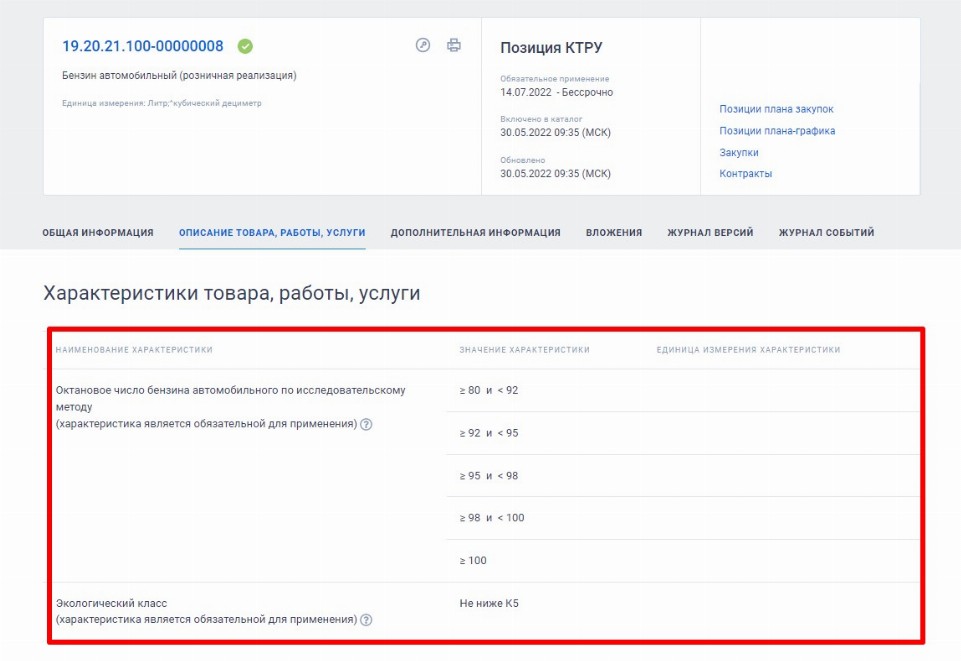Open the Контракты link
The height and width of the screenshot is (661, 961).
click(745, 174)
